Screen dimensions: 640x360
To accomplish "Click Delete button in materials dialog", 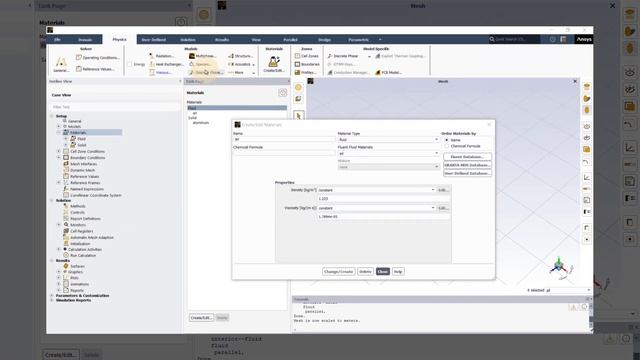I will tap(365, 271).
